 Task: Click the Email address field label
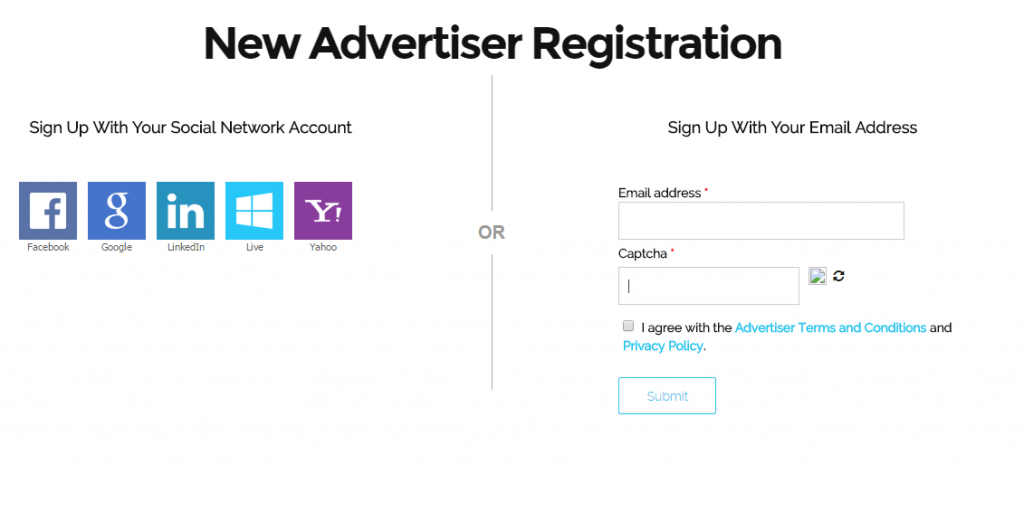pos(660,193)
